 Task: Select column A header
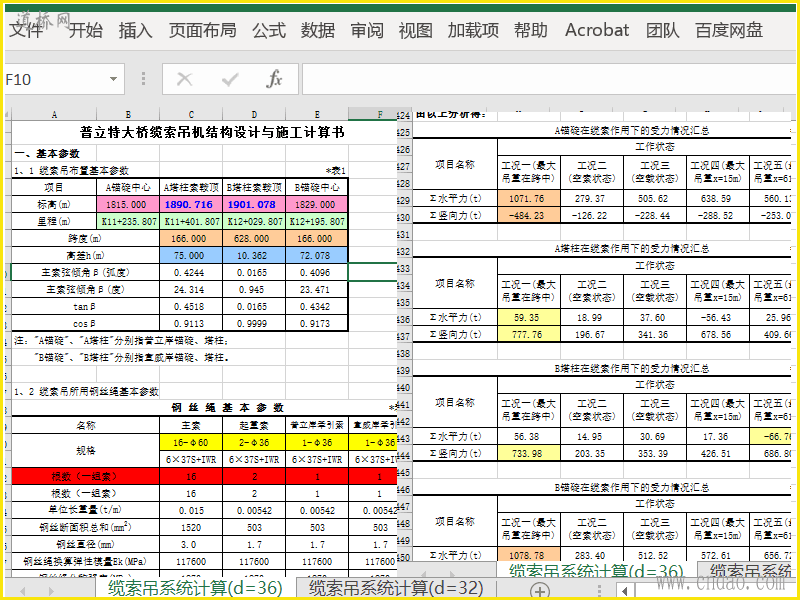coord(54,115)
